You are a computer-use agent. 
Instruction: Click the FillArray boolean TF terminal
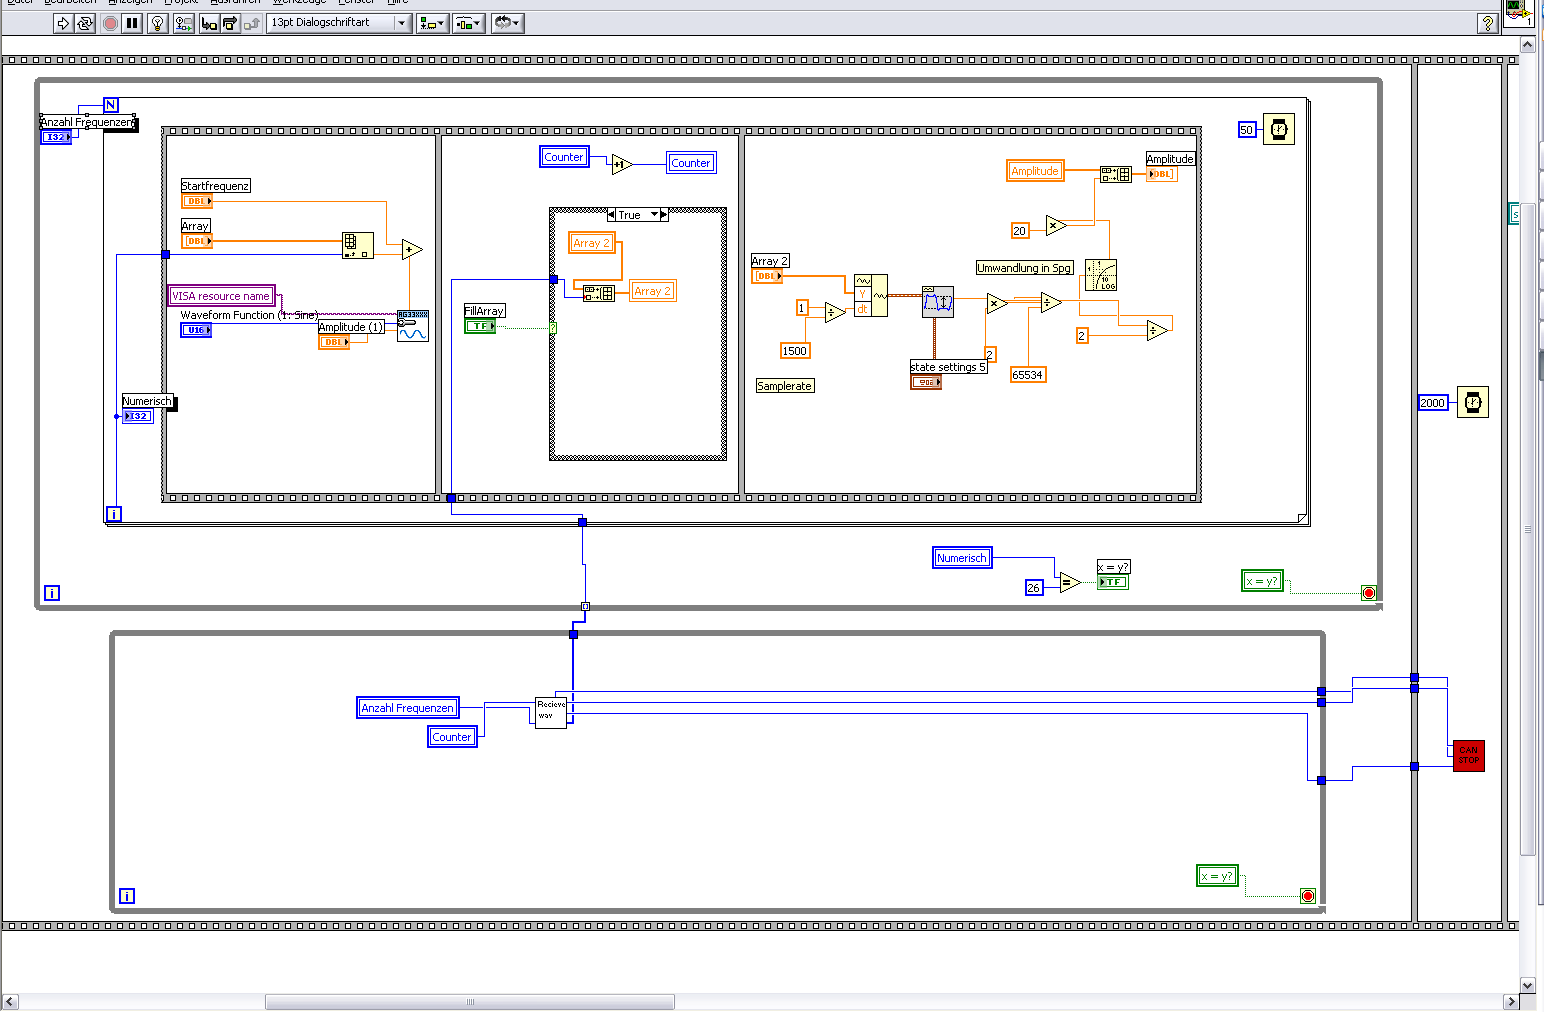(480, 326)
